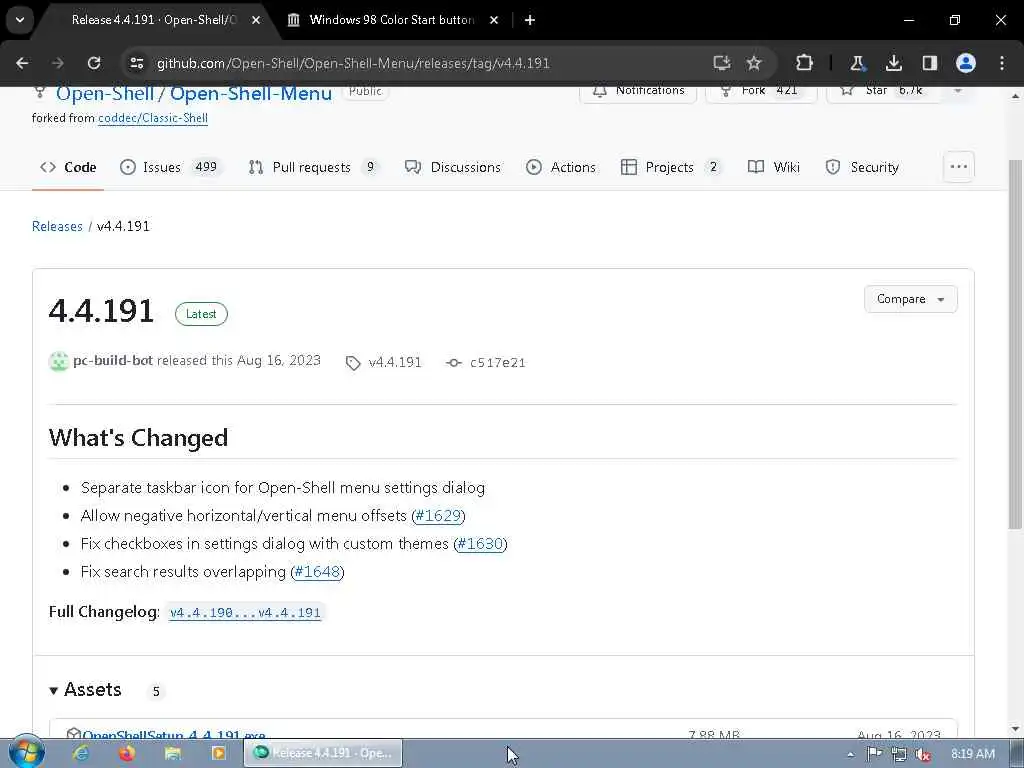
Task: Toggle the browser side panel icon
Action: [x=929, y=63]
